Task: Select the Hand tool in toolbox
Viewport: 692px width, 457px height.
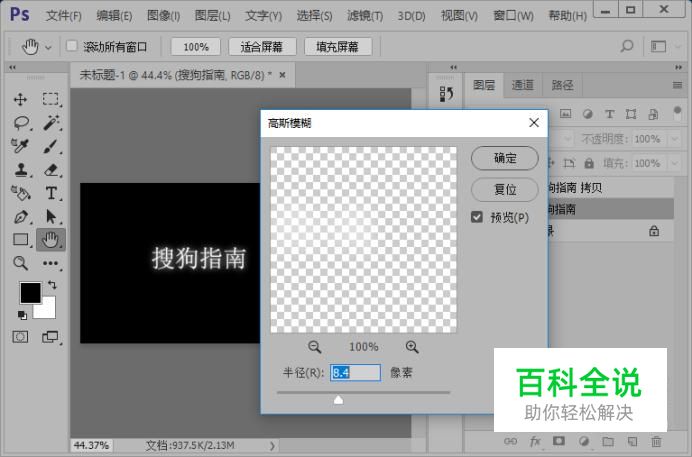Action: (50, 240)
